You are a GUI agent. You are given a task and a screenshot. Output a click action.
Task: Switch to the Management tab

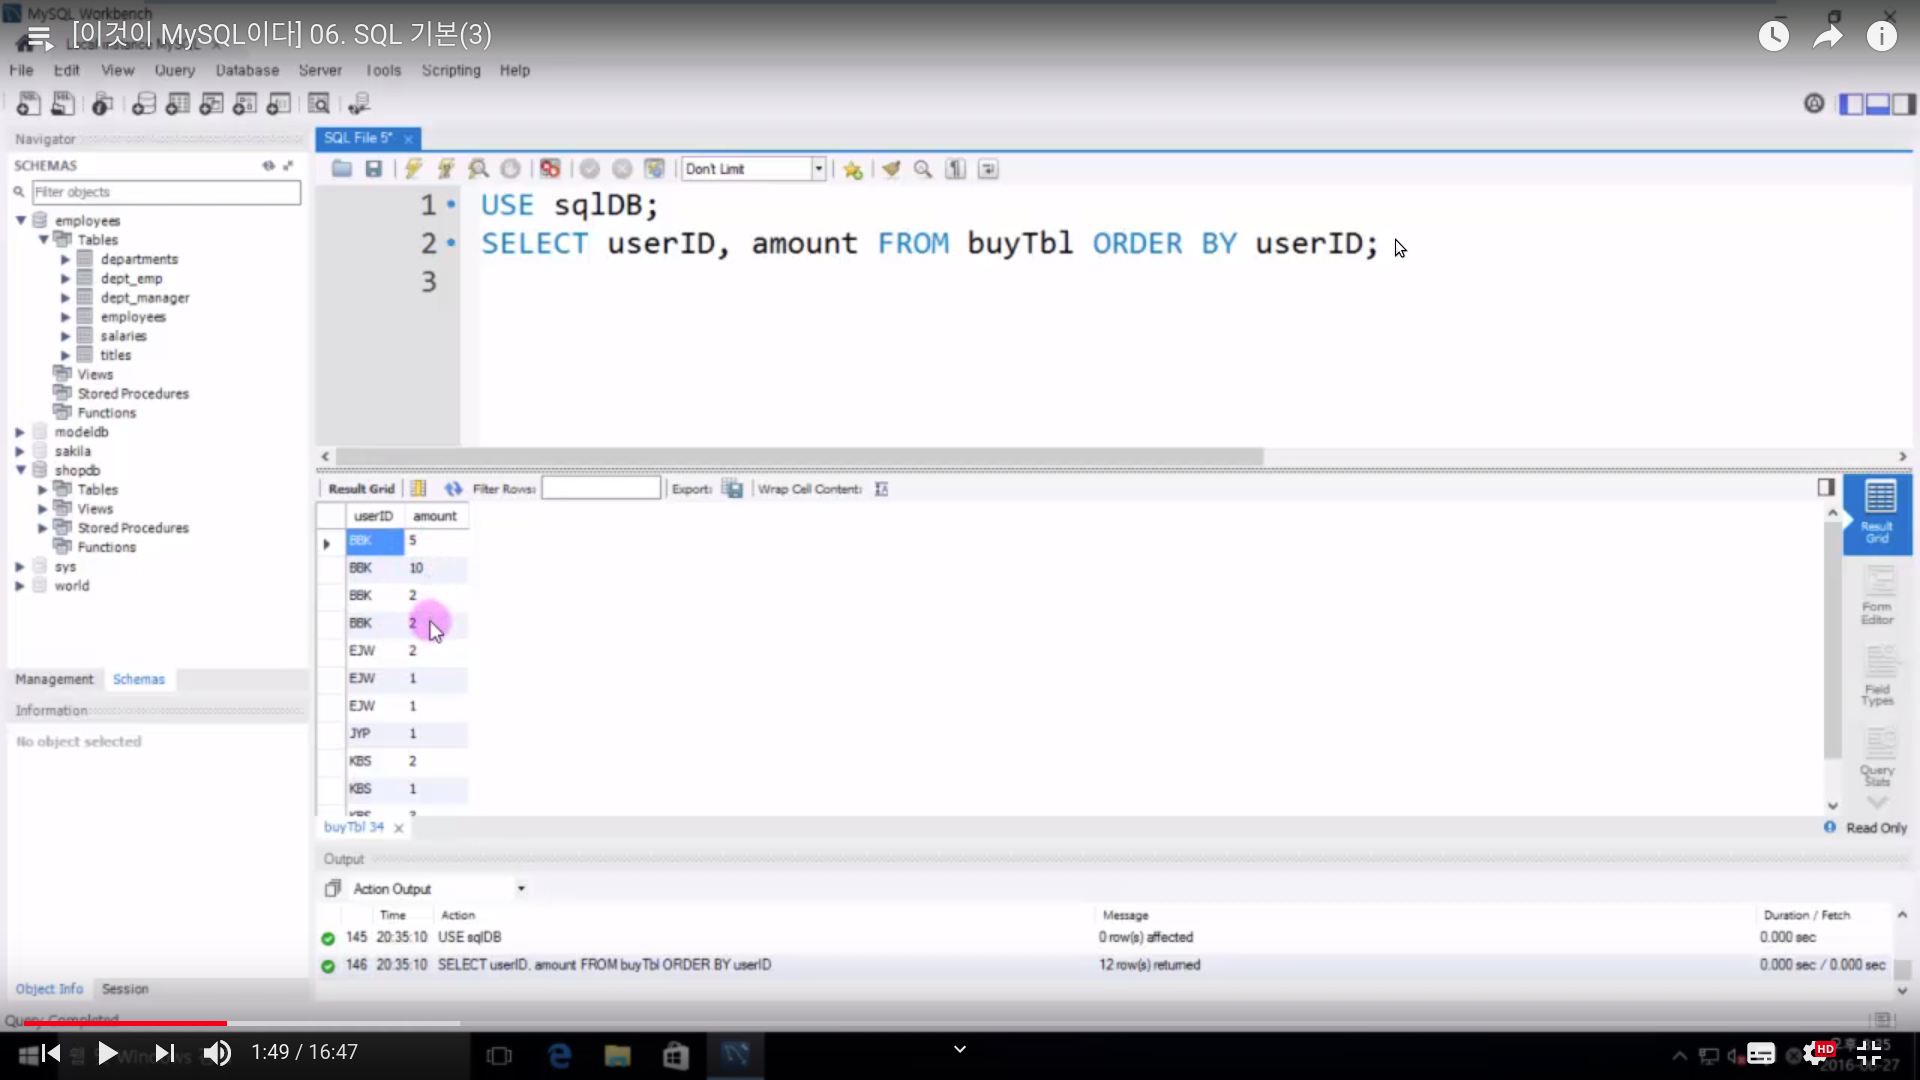[x=54, y=679]
